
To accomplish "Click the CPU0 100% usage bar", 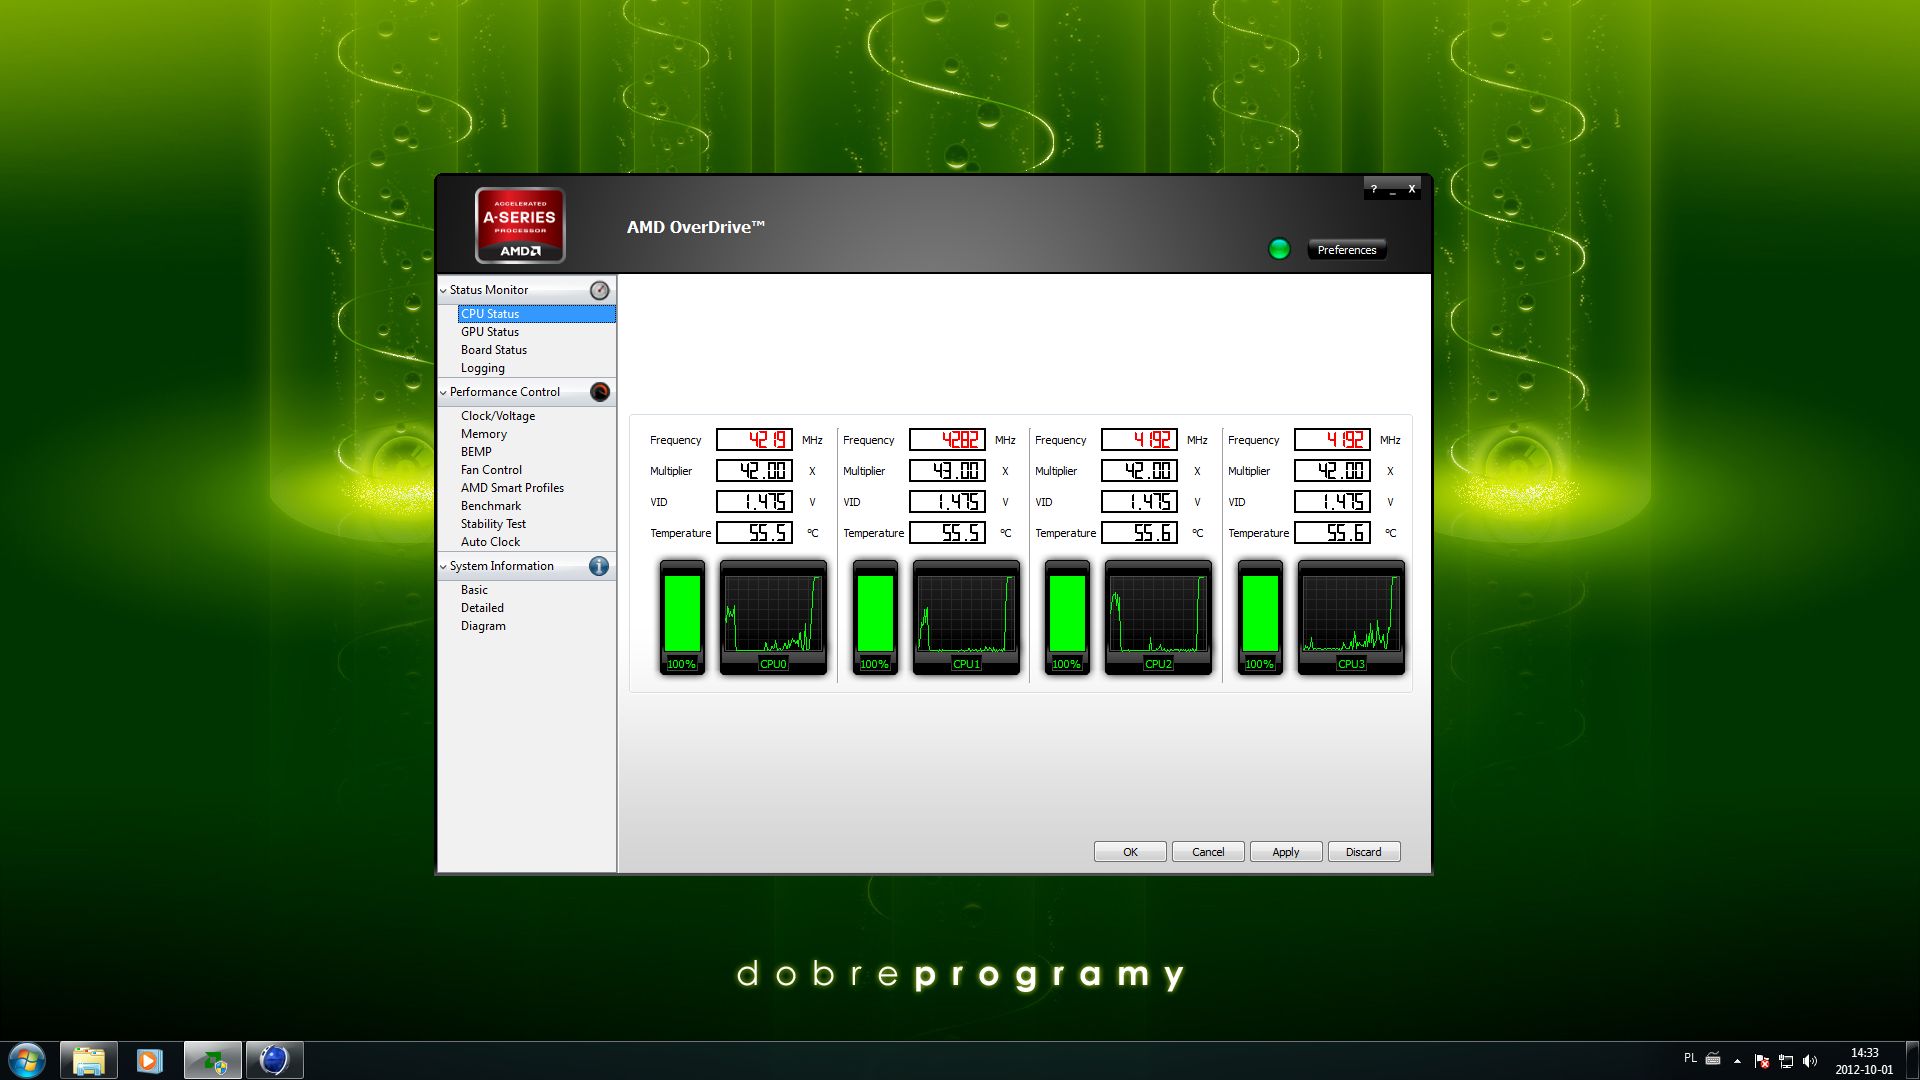I will tap(682, 615).
